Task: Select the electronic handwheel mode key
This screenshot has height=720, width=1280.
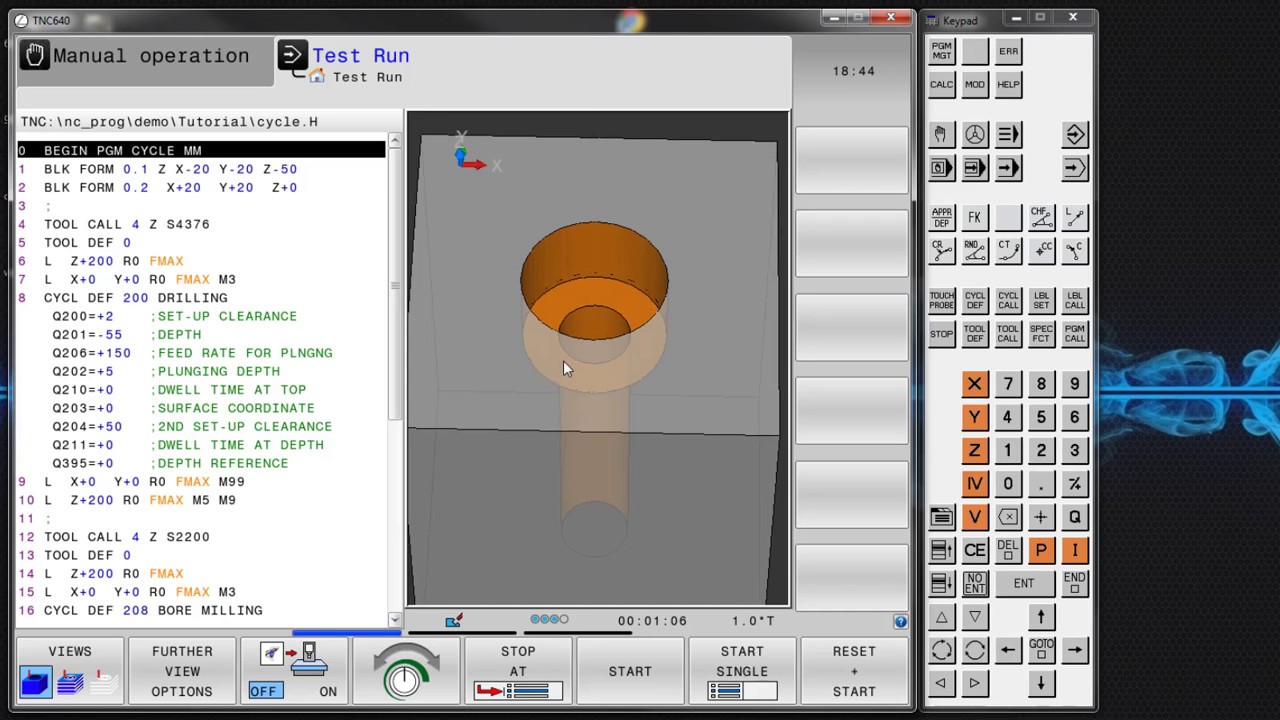Action: coord(975,135)
